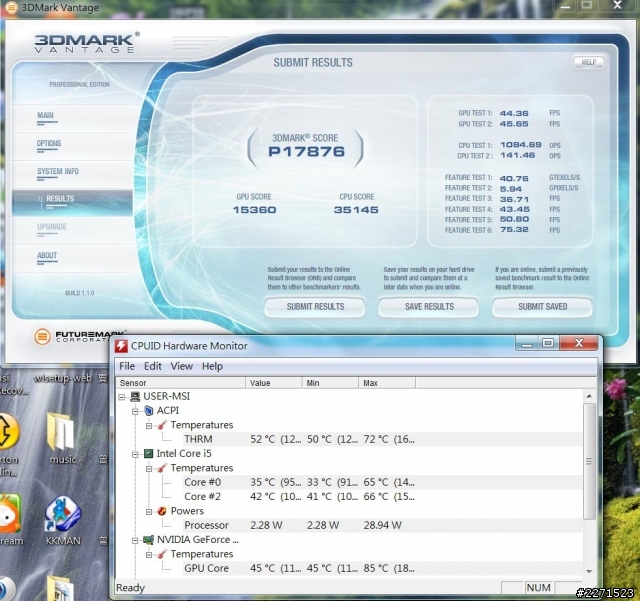Viewport: 640px width, 601px height.
Task: Collapse the Intel Core i5 node
Action: tap(135, 454)
